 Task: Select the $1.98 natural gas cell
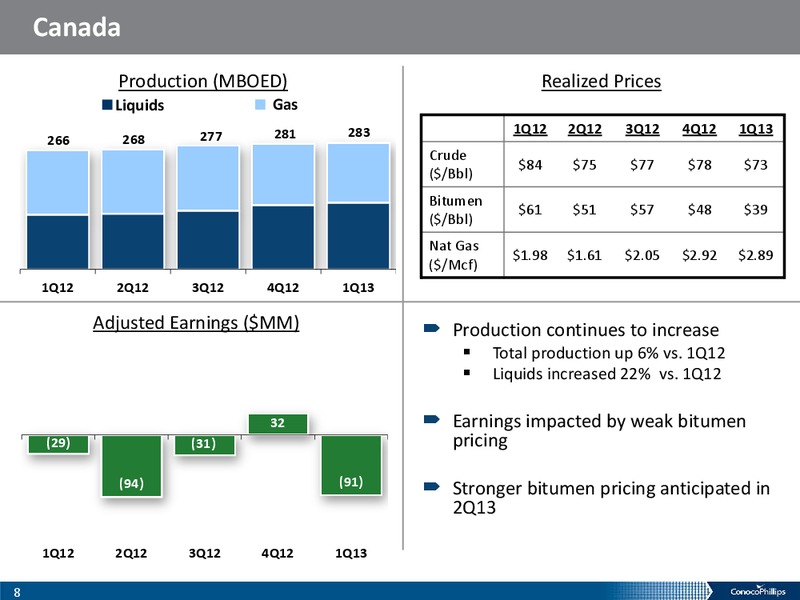pos(530,255)
